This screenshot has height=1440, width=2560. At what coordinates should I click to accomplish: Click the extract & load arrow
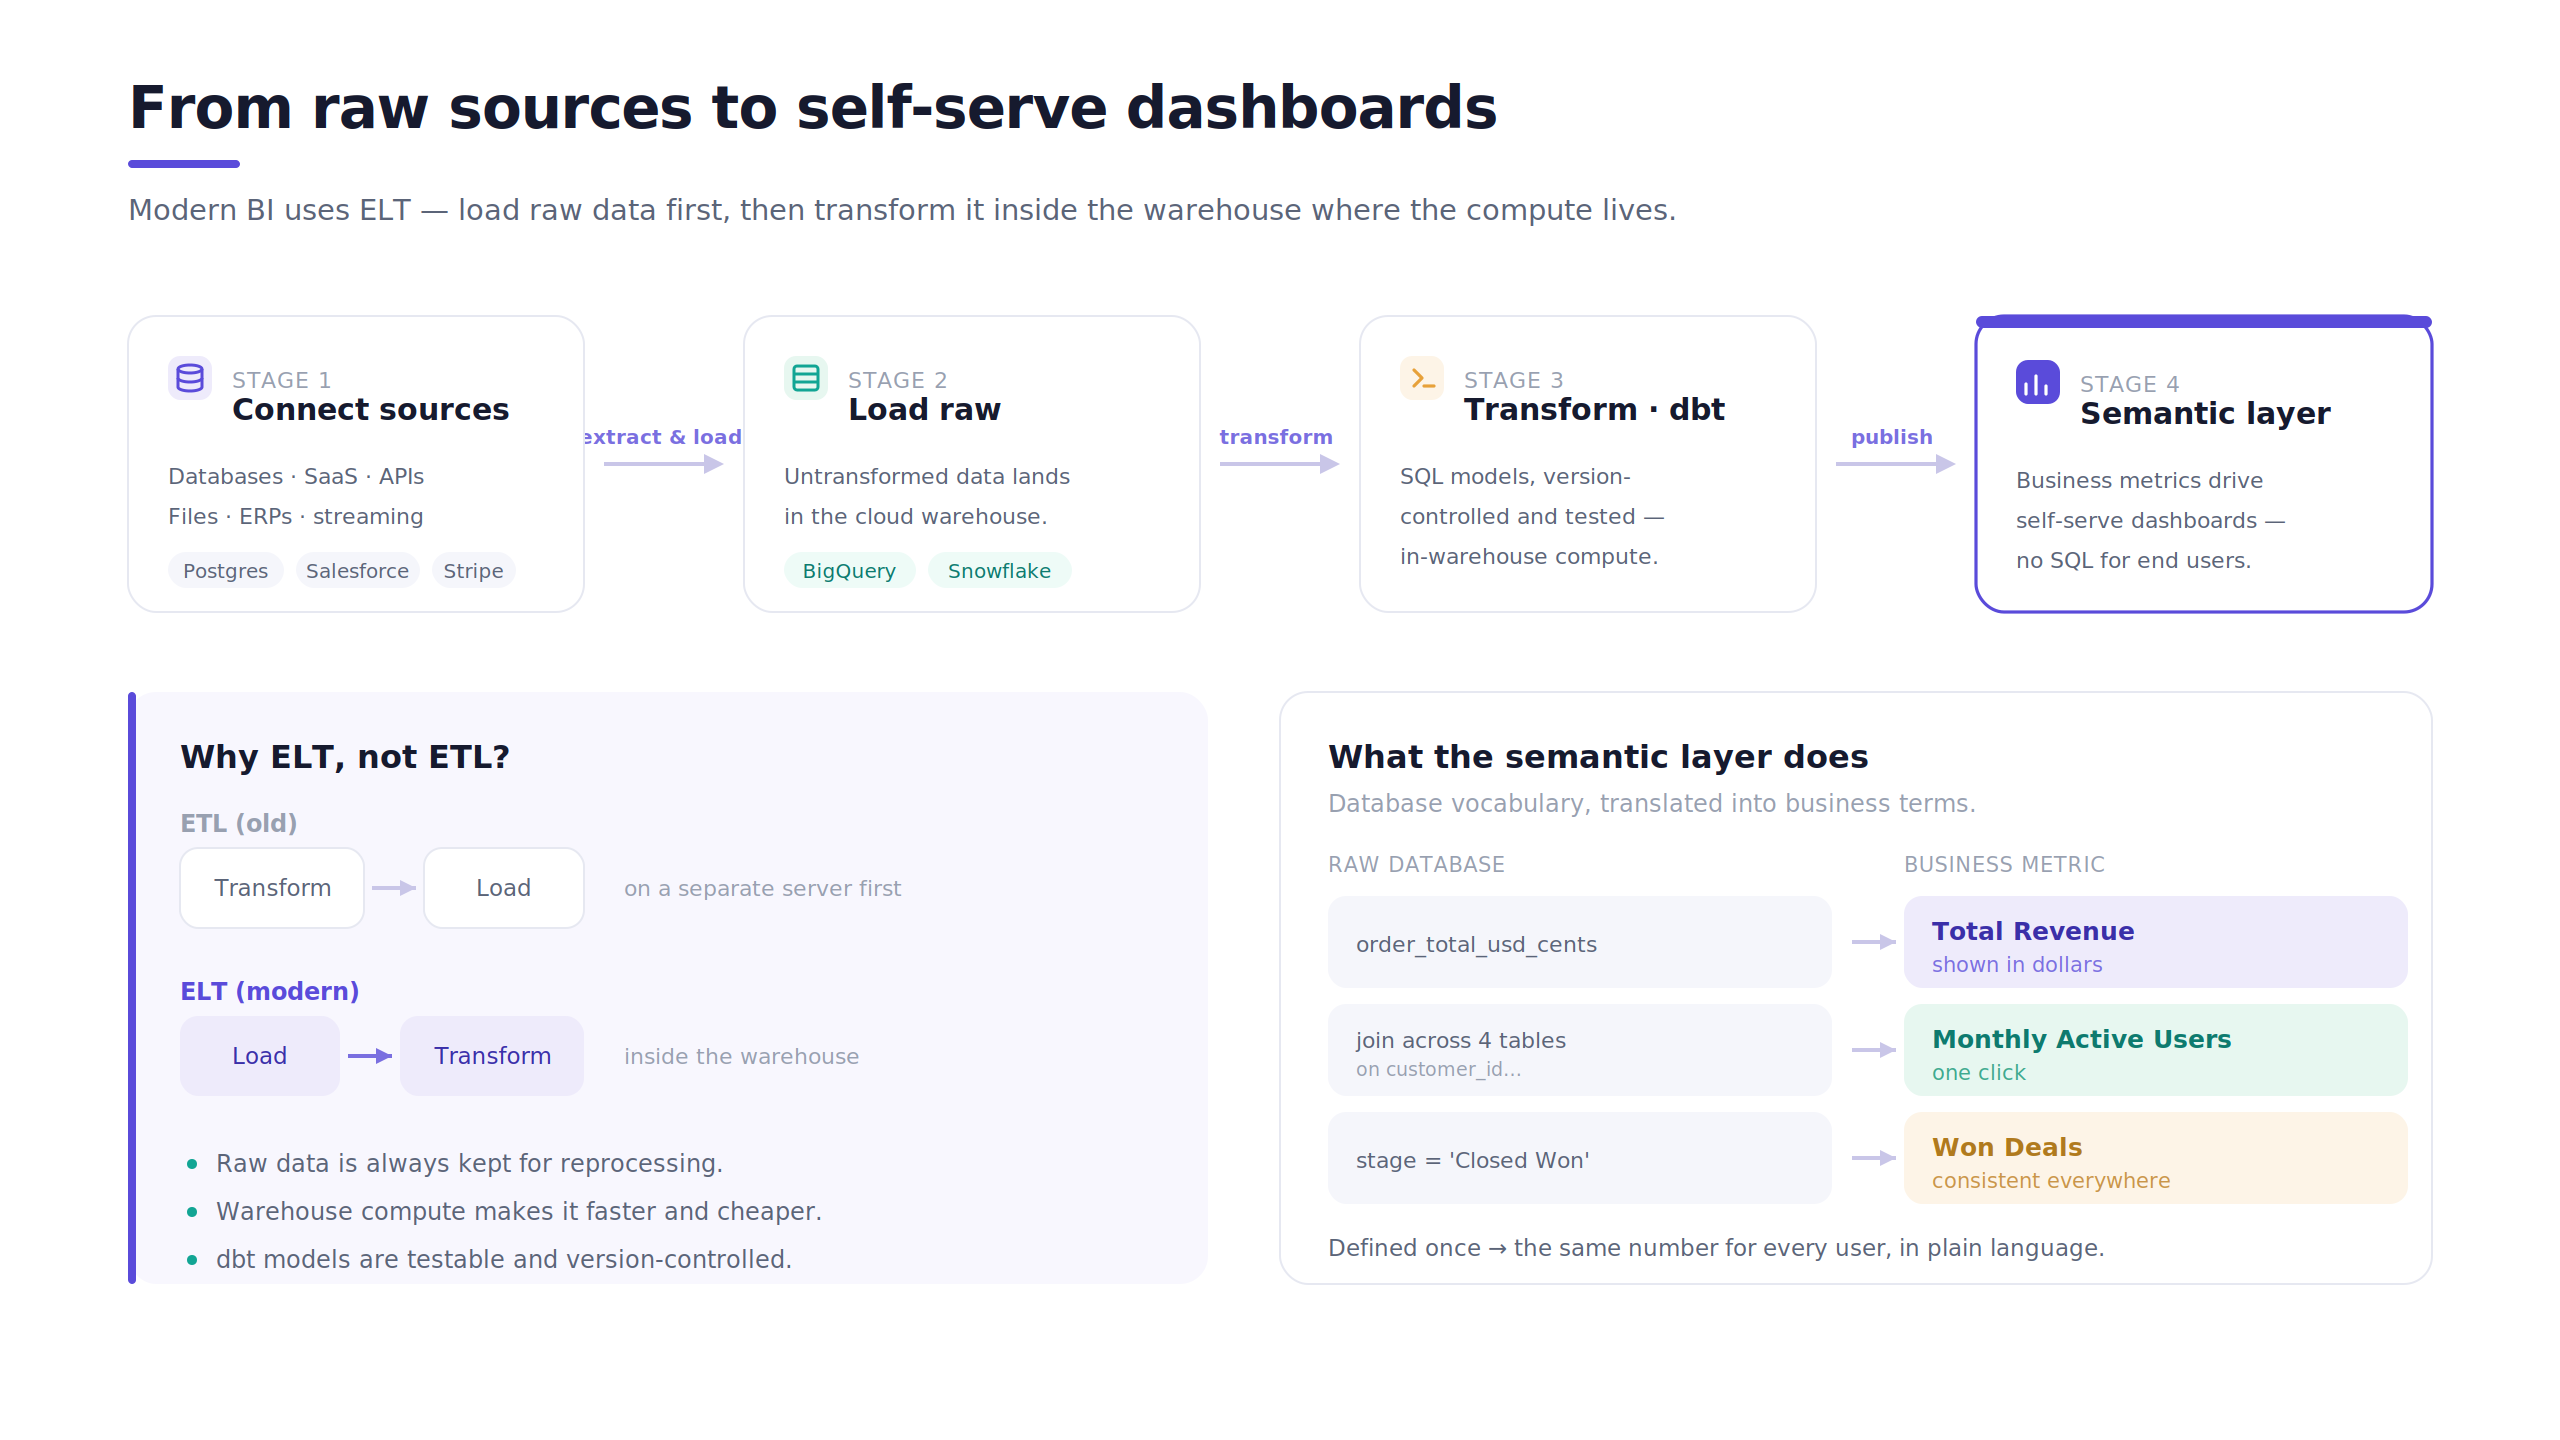point(663,464)
